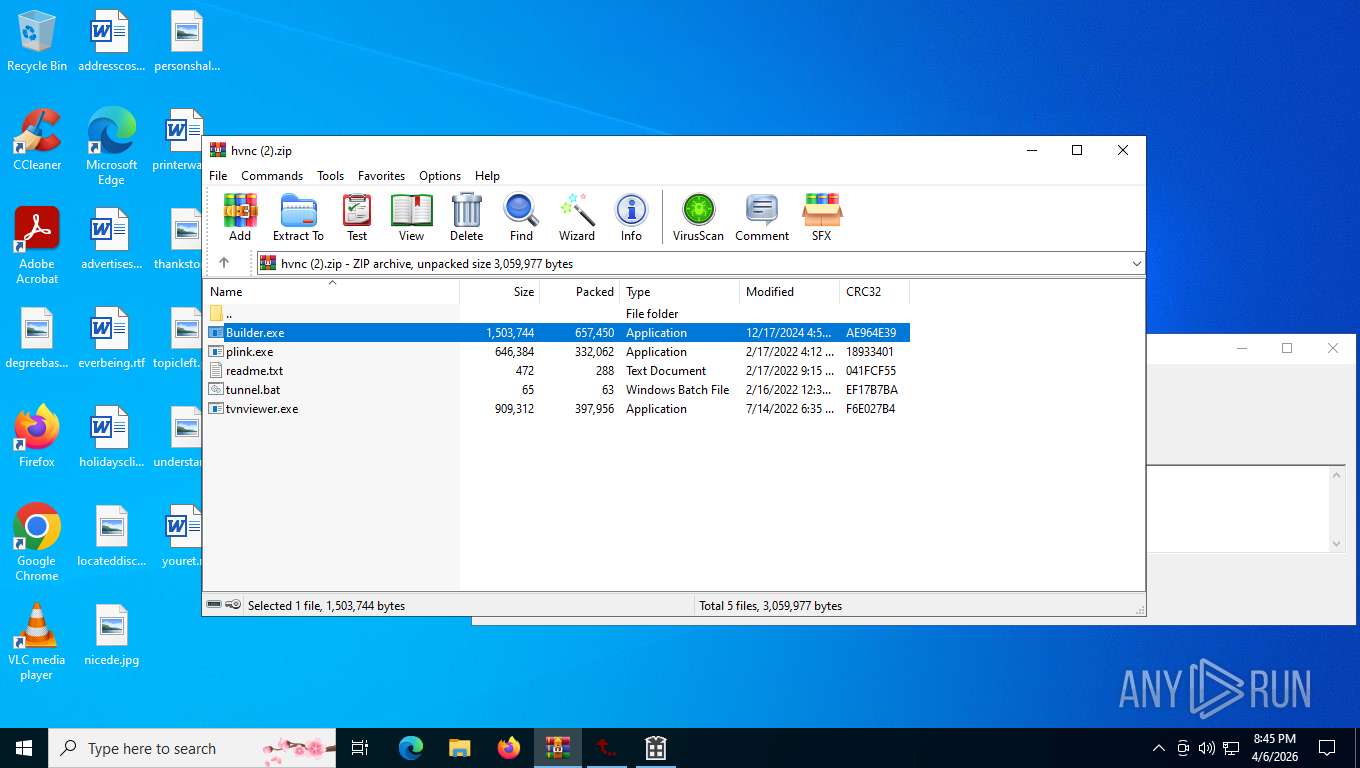The width and height of the screenshot is (1360, 768).
Task: Click the SFX toolbar icon
Action: click(821, 217)
